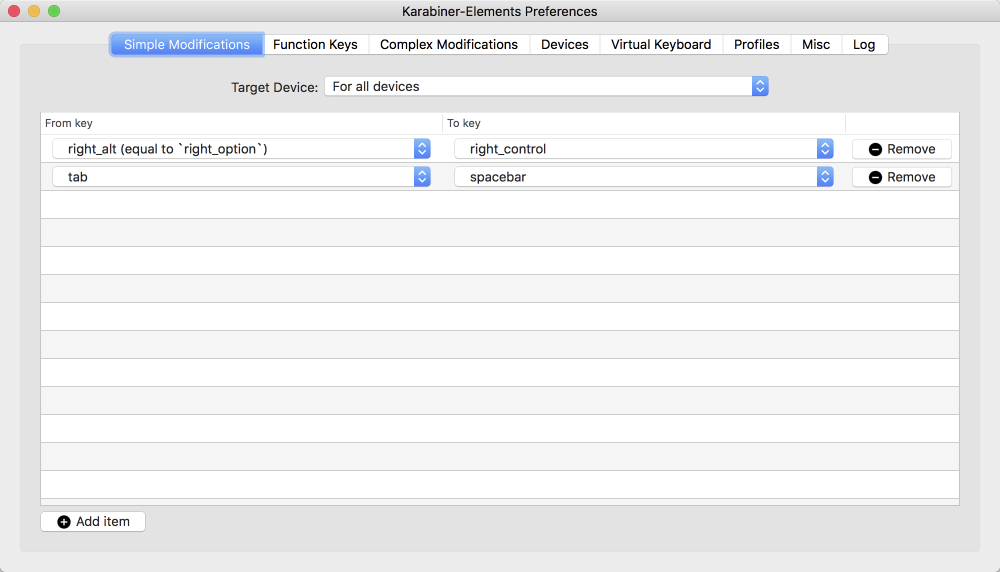Minimize the Preferences window with yellow button
Image resolution: width=1000 pixels, height=572 pixels.
coord(34,11)
